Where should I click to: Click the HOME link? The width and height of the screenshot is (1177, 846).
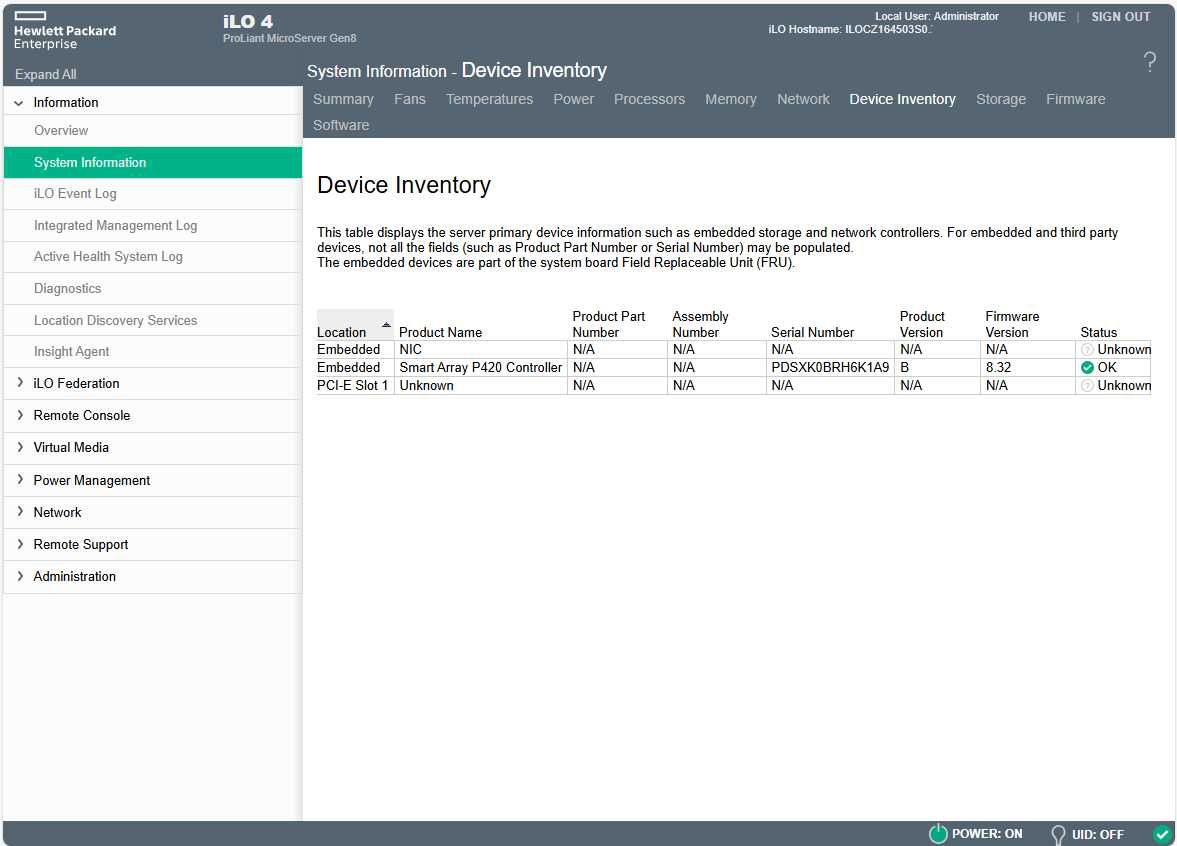(1047, 17)
